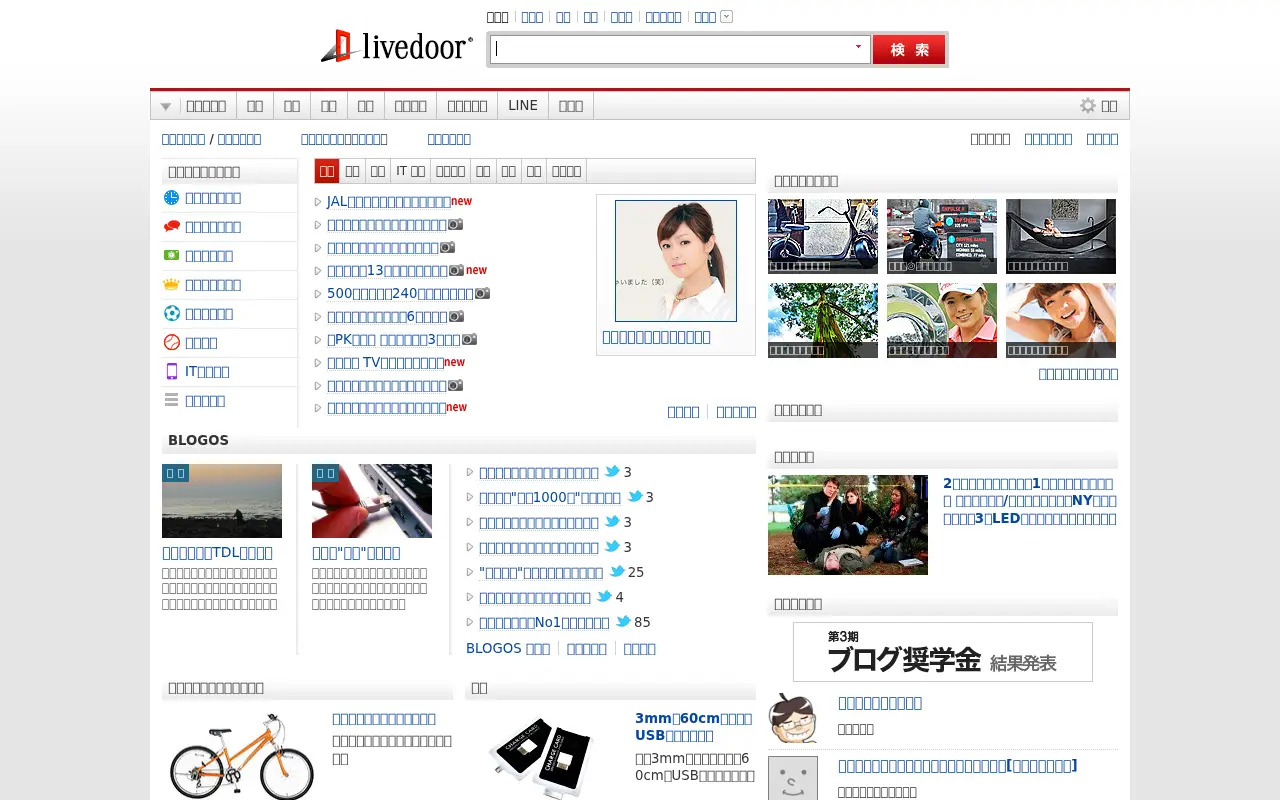Open the 3mm 60cm USB article link
The width and height of the screenshot is (1280, 800).
[694, 727]
